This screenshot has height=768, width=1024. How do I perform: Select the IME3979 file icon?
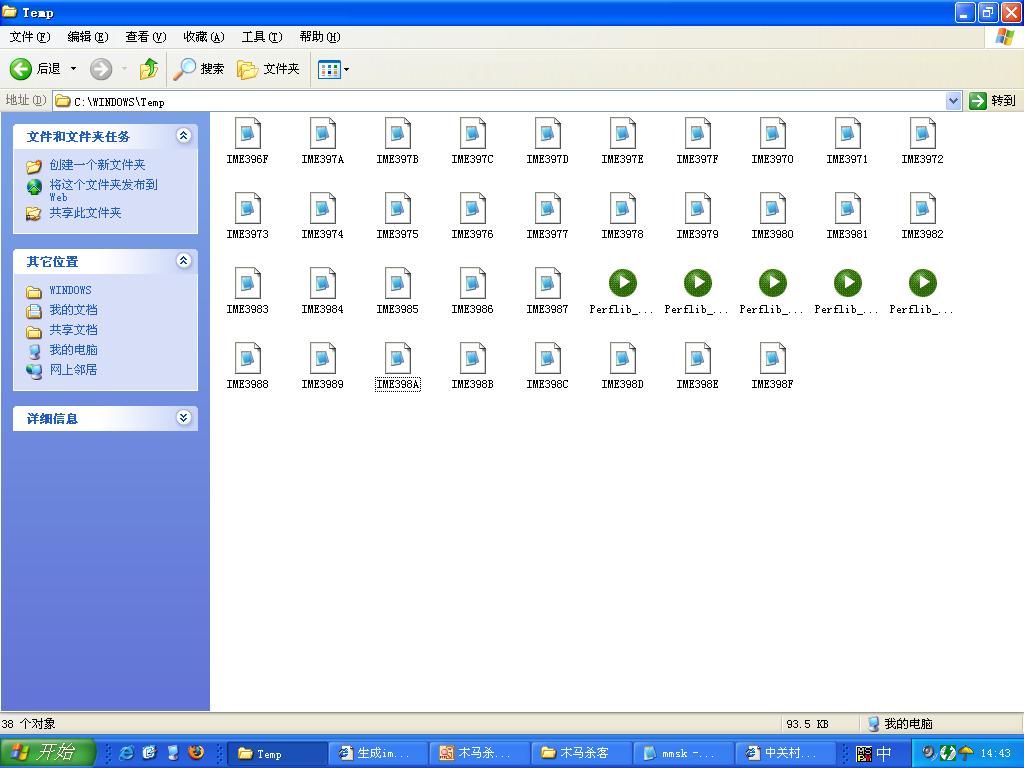697,208
